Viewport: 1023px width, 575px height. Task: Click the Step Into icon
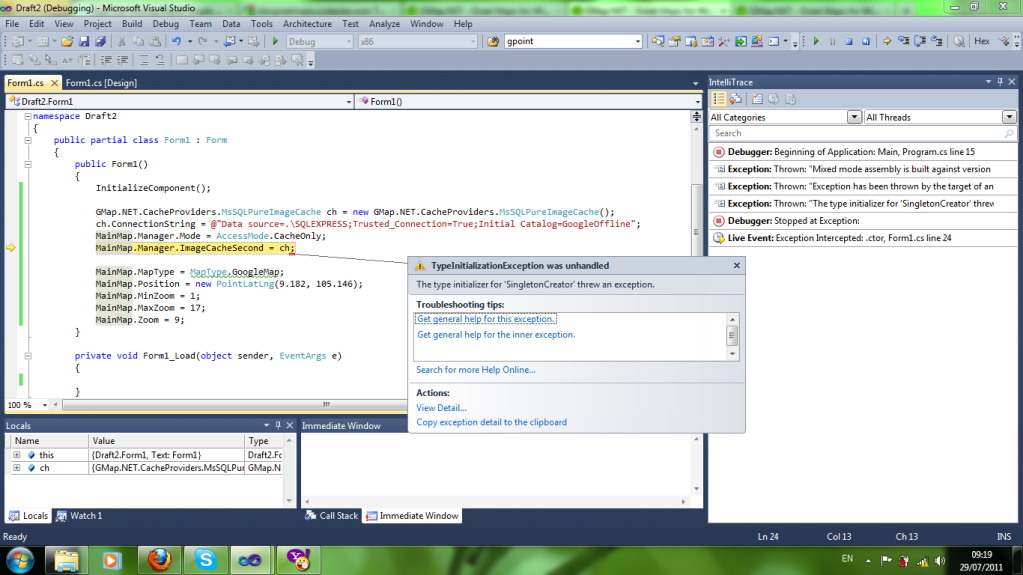click(x=904, y=41)
